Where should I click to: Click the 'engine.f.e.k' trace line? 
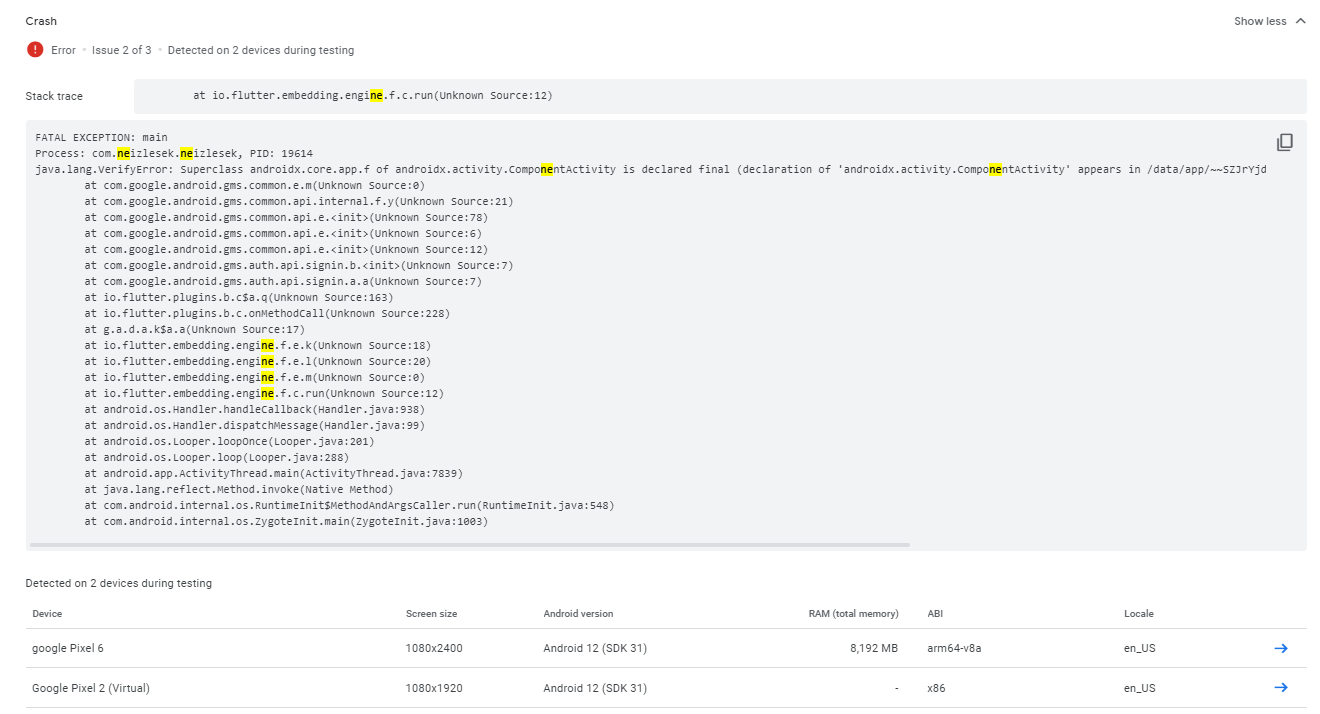click(x=257, y=345)
